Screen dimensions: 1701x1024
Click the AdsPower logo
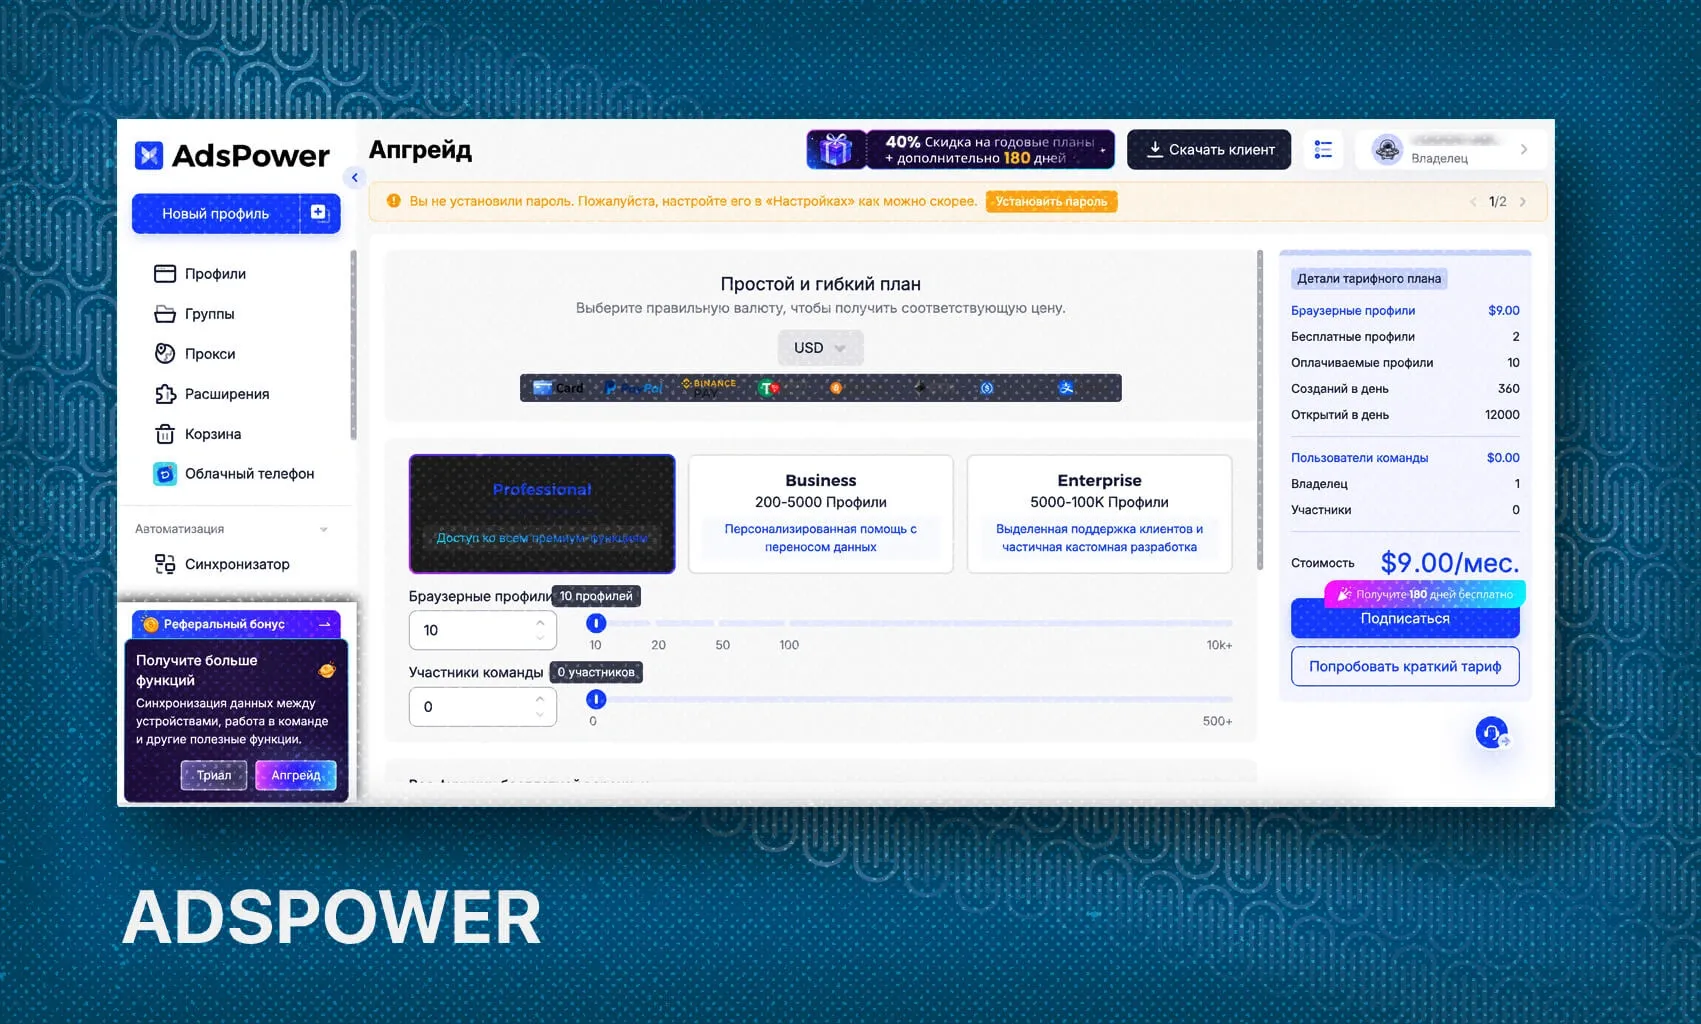point(232,155)
